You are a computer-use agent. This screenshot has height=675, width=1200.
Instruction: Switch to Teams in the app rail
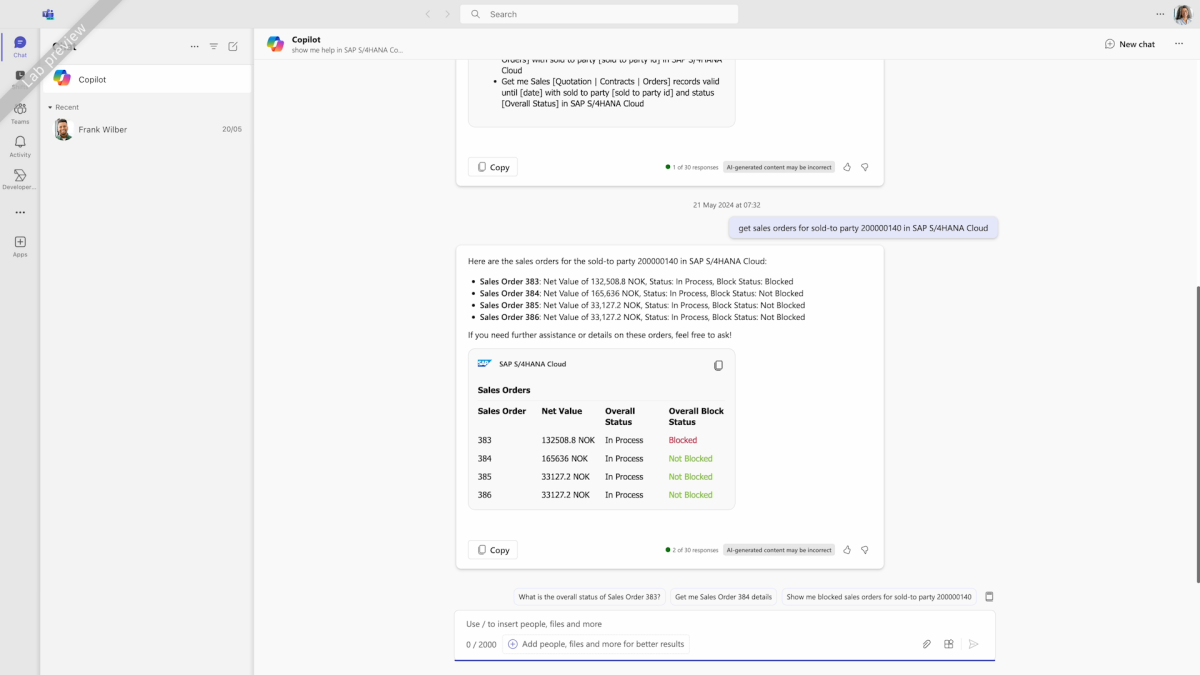[20, 112]
